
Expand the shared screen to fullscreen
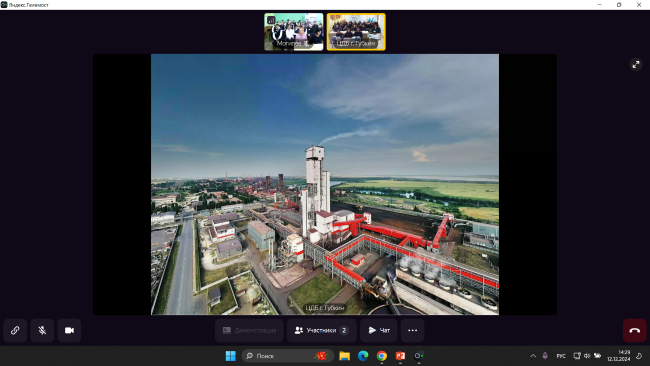[x=636, y=65]
